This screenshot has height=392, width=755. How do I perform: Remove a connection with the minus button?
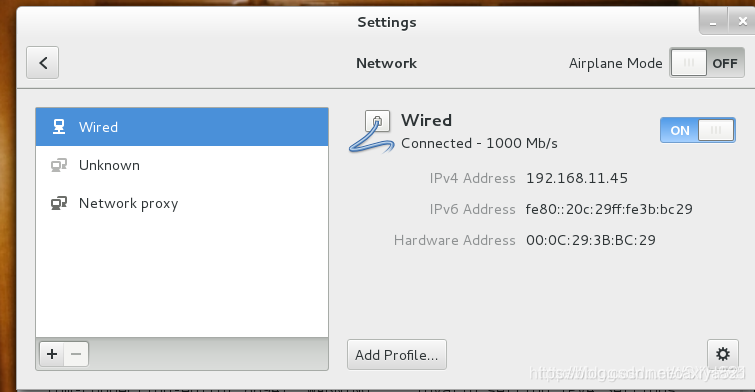tap(76, 354)
